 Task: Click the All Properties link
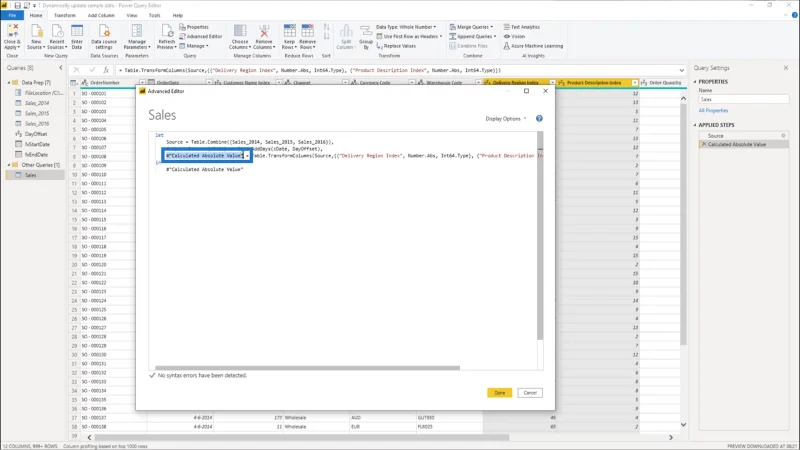click(x=713, y=111)
